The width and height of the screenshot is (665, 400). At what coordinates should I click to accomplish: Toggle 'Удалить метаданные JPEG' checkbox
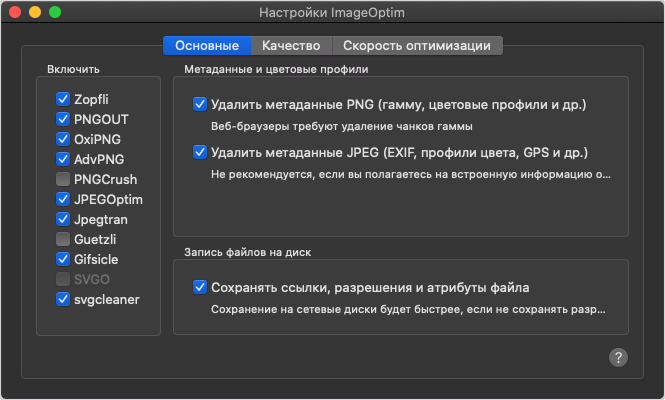[200, 152]
